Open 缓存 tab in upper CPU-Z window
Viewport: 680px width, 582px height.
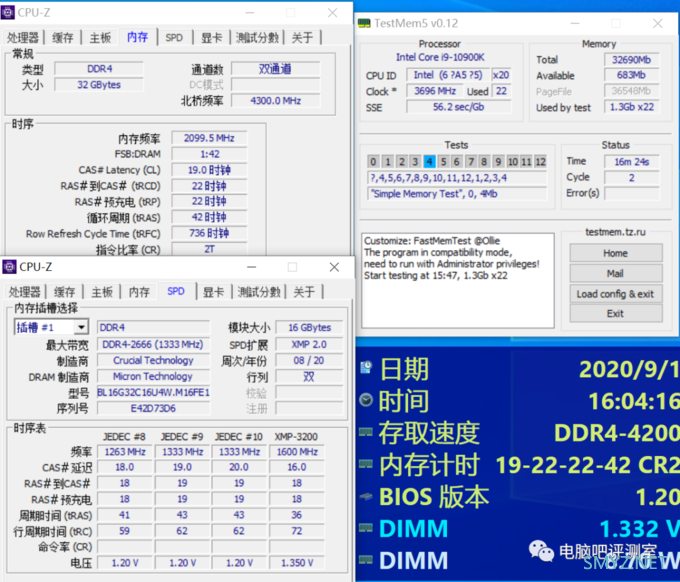(x=62, y=38)
